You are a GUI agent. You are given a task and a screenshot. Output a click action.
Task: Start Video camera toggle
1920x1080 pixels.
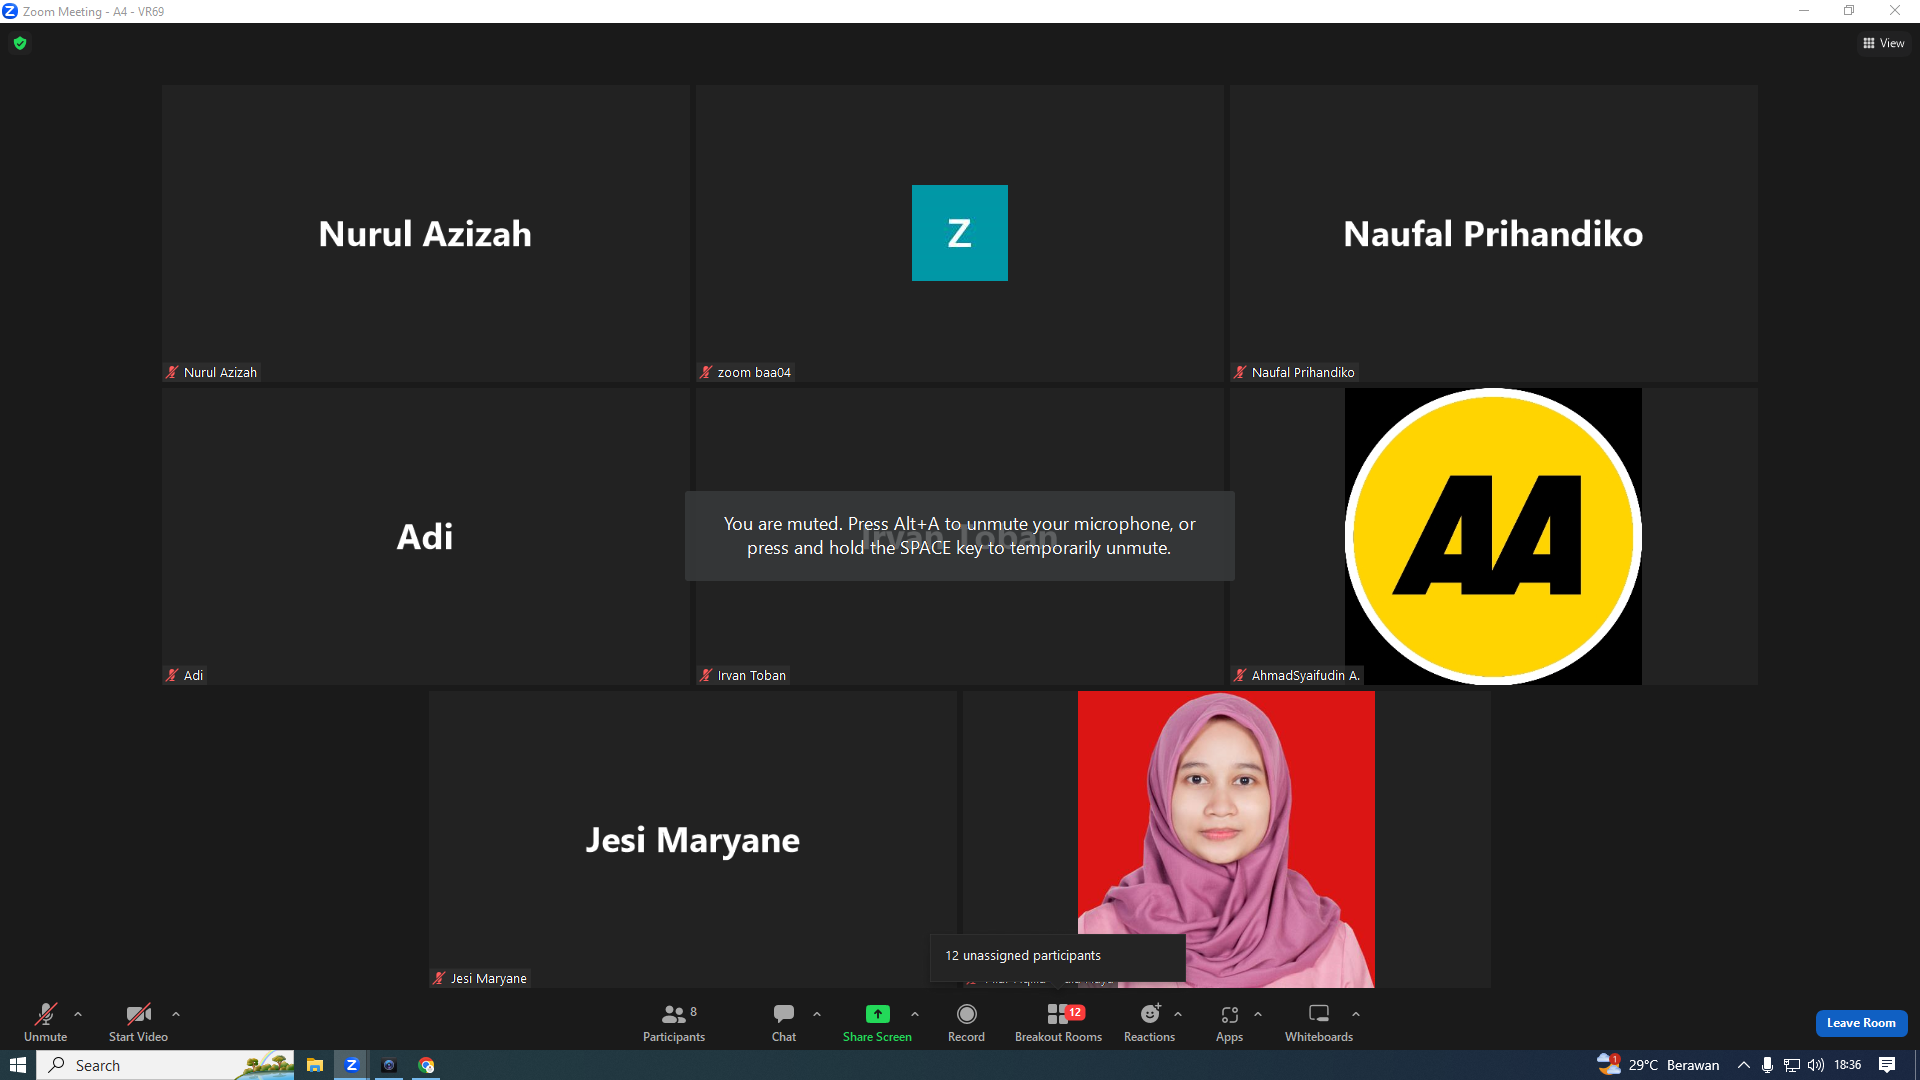coord(138,1022)
